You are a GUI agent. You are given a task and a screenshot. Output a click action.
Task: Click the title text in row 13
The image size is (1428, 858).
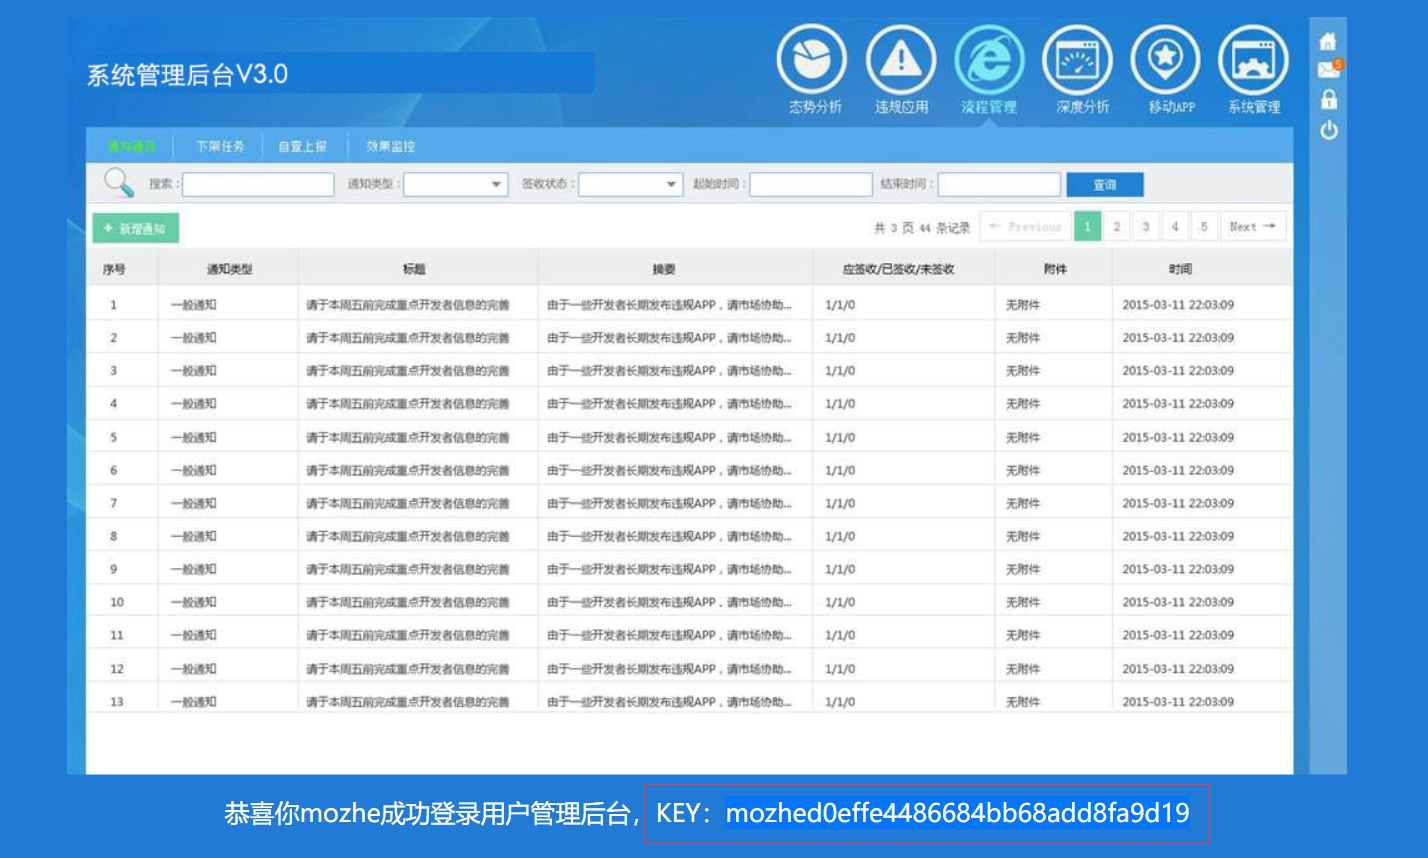pos(408,702)
